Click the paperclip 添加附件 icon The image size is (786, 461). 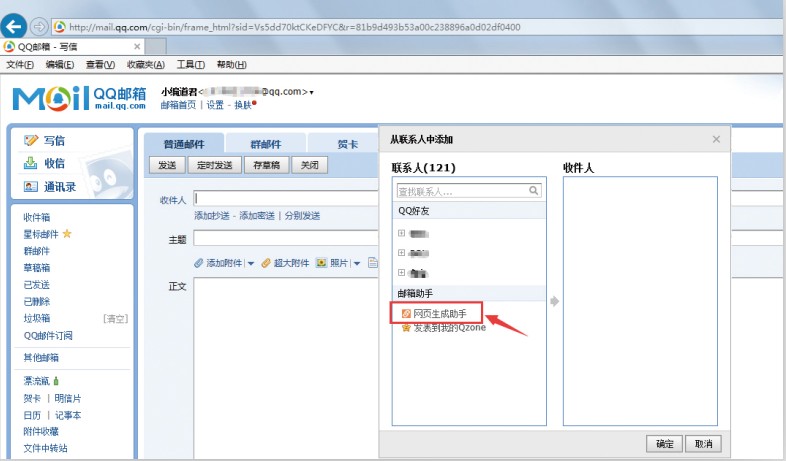(199, 263)
